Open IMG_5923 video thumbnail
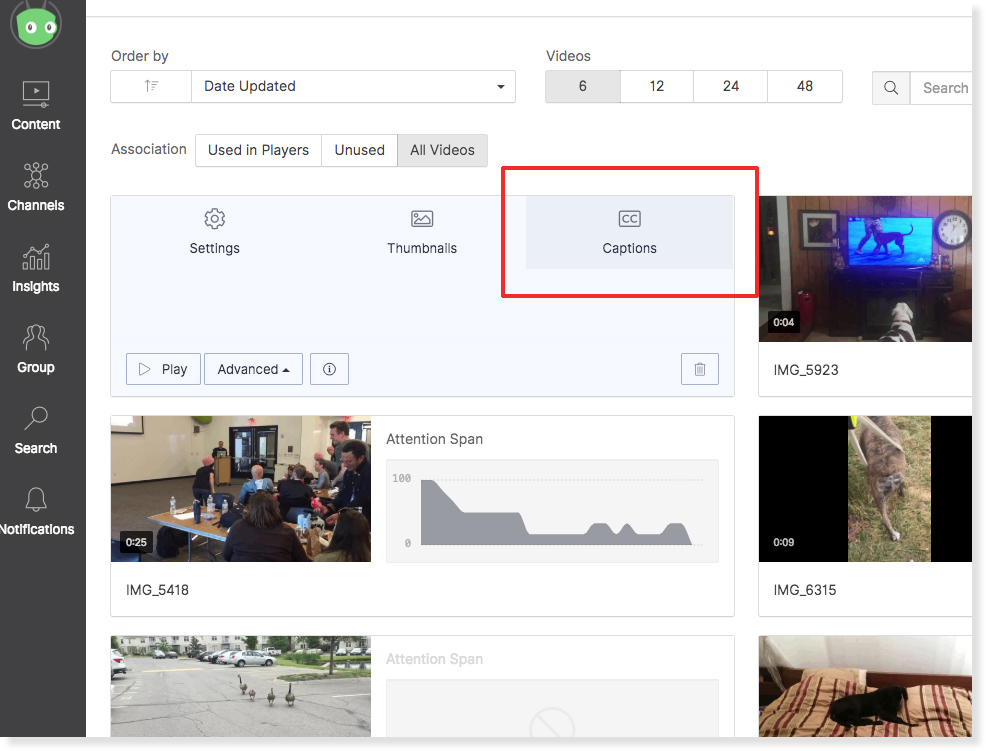 pyautogui.click(x=865, y=269)
